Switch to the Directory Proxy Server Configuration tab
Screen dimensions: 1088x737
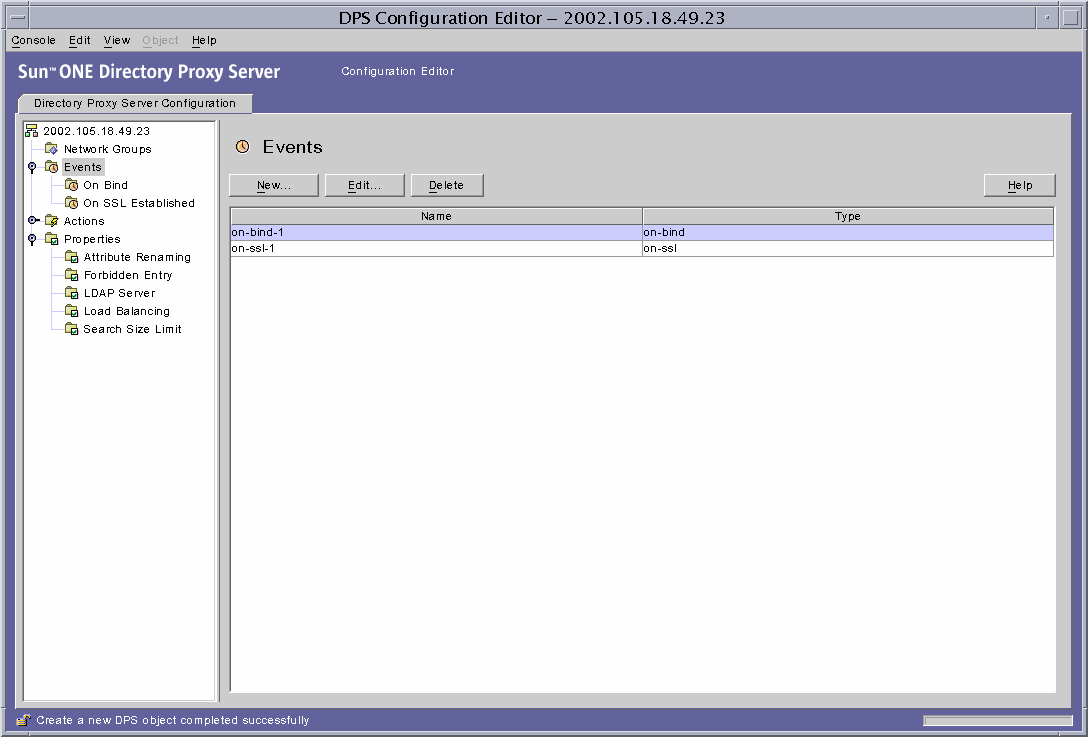point(135,103)
